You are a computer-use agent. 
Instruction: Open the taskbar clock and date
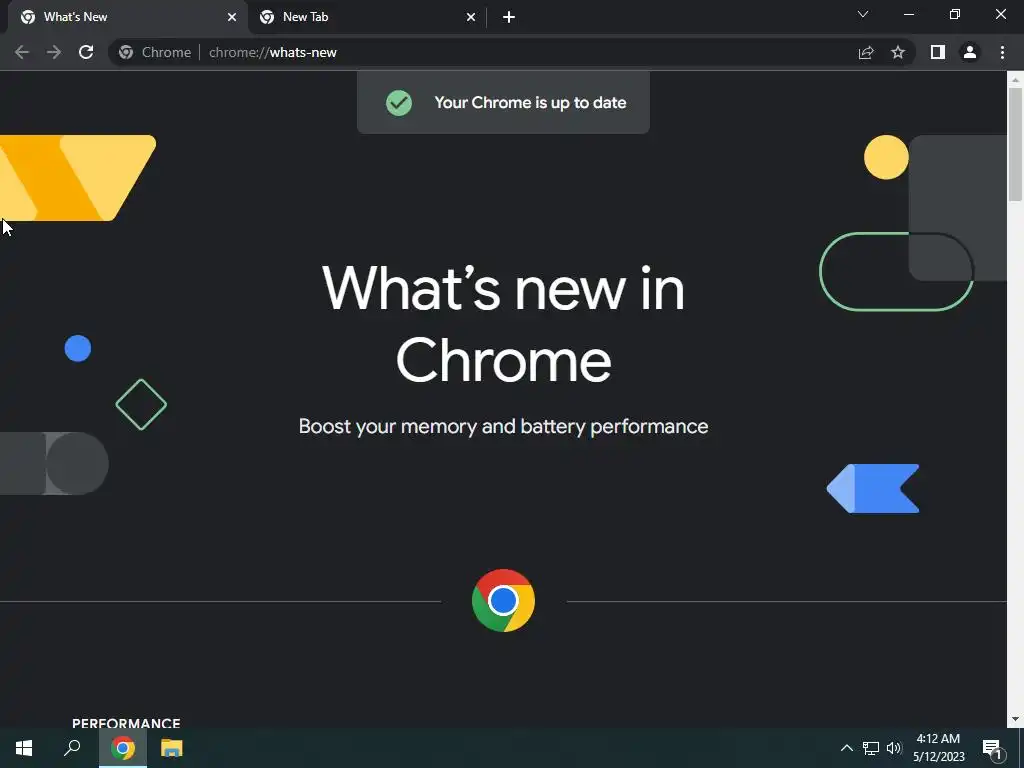point(938,748)
